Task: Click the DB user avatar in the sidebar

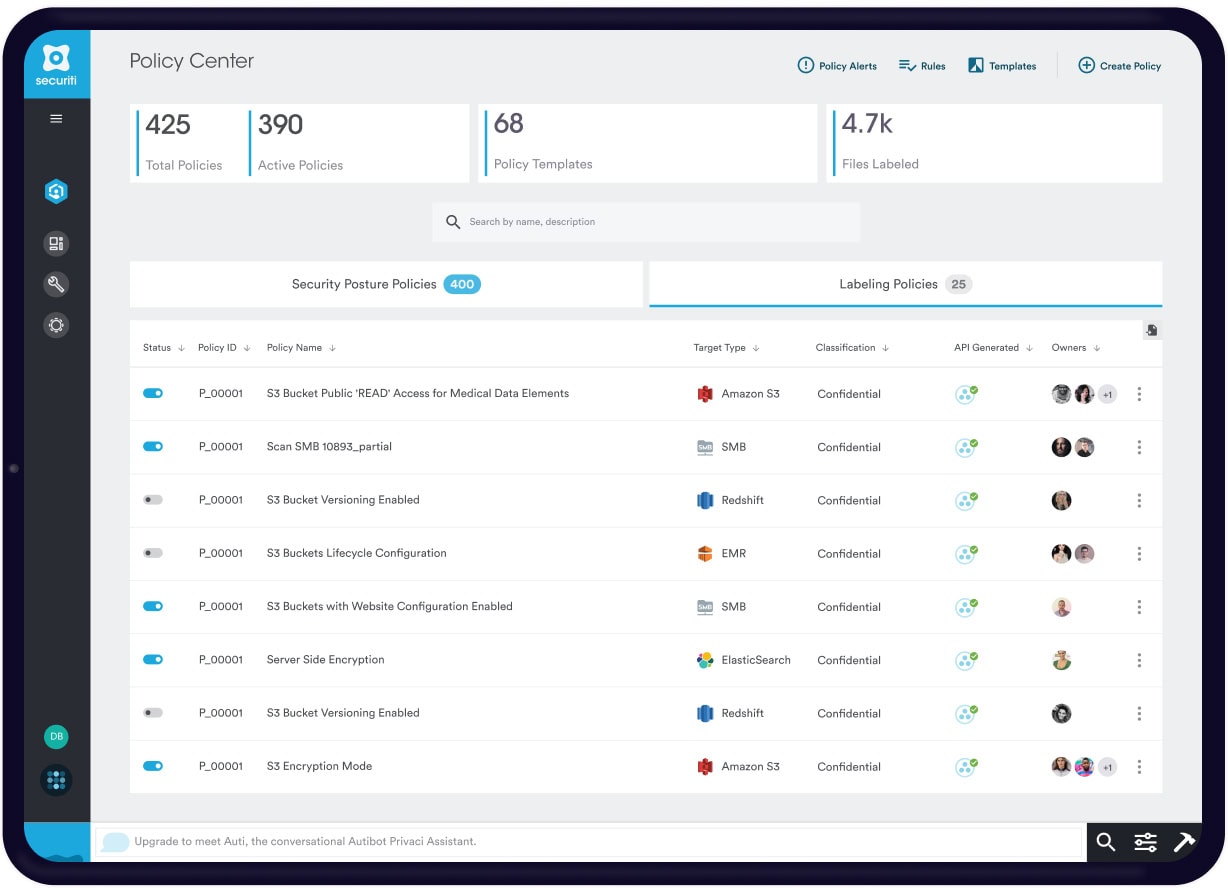Action: tap(56, 737)
